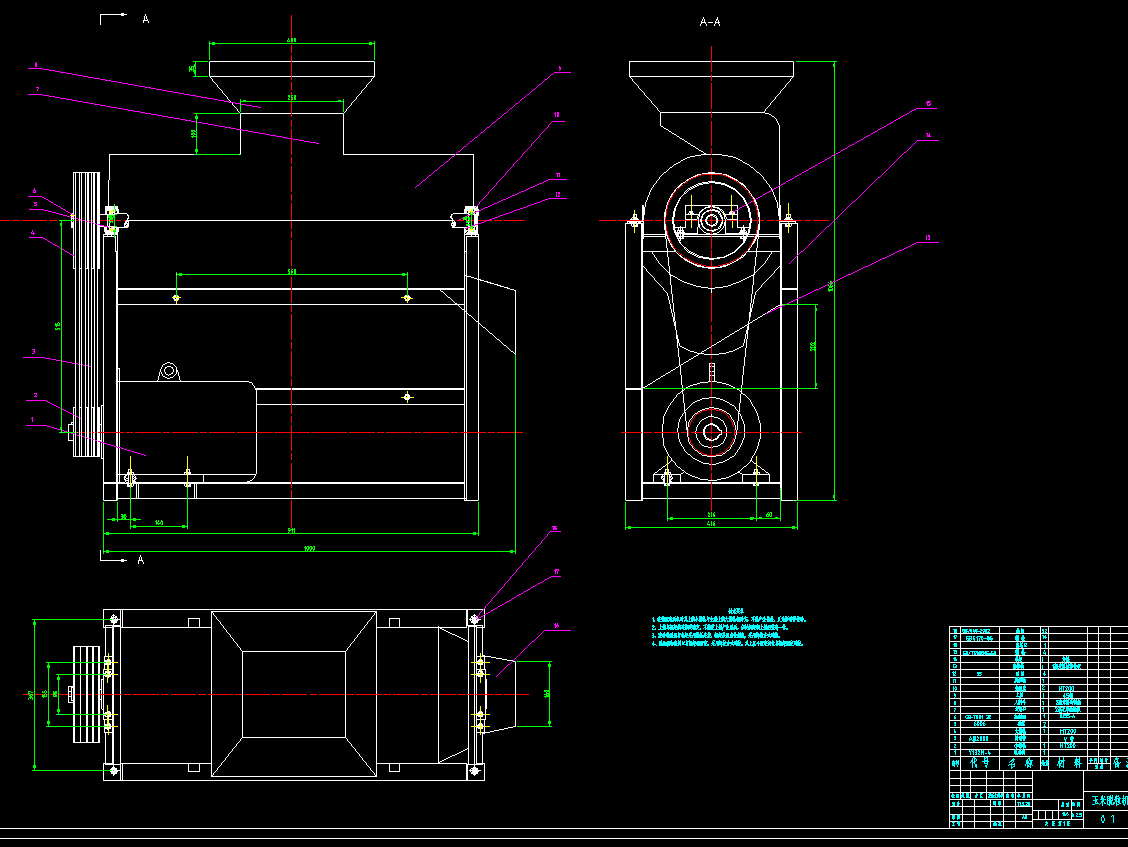Select the 416 width dimension in A-A view
The width and height of the screenshot is (1128, 847).
tap(711, 524)
